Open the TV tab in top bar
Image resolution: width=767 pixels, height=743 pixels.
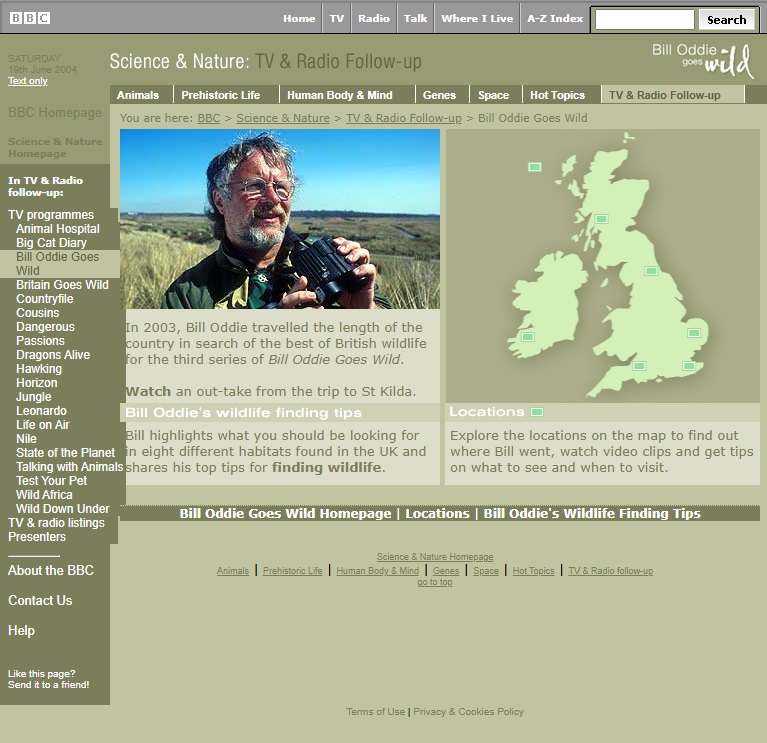[x=337, y=19]
